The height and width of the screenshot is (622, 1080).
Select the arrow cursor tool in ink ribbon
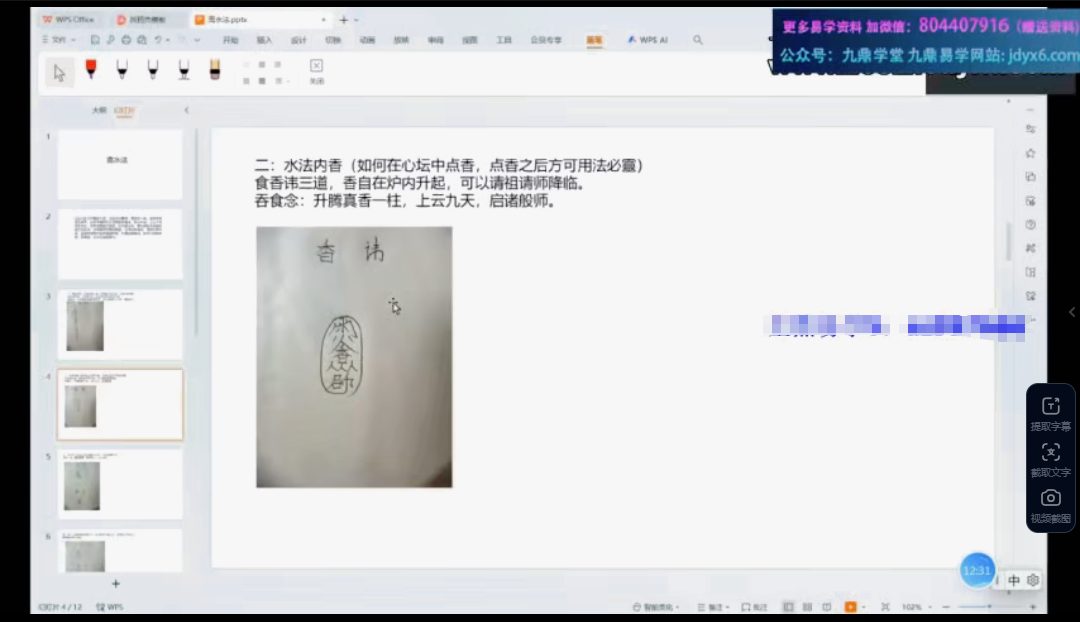60,72
